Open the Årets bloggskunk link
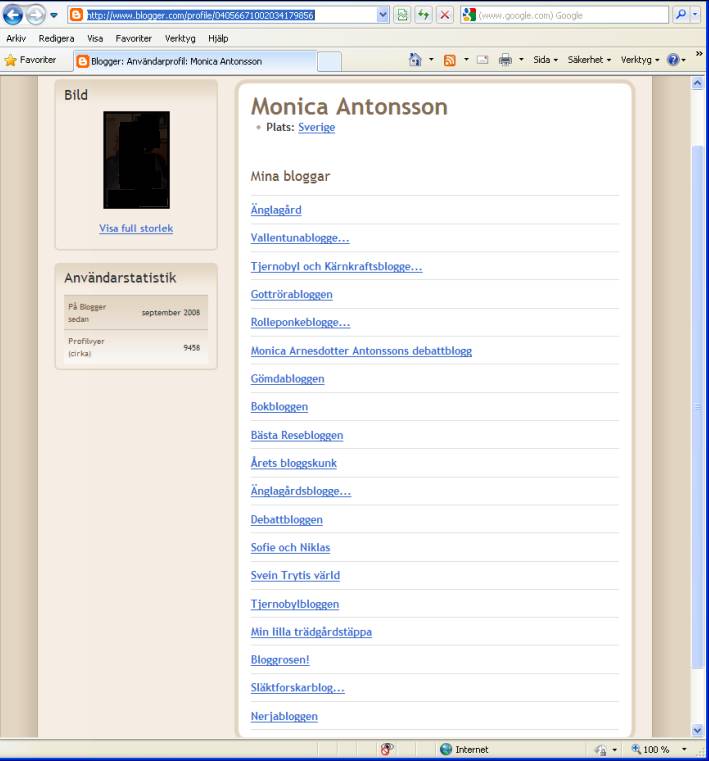 pyautogui.click(x=294, y=463)
